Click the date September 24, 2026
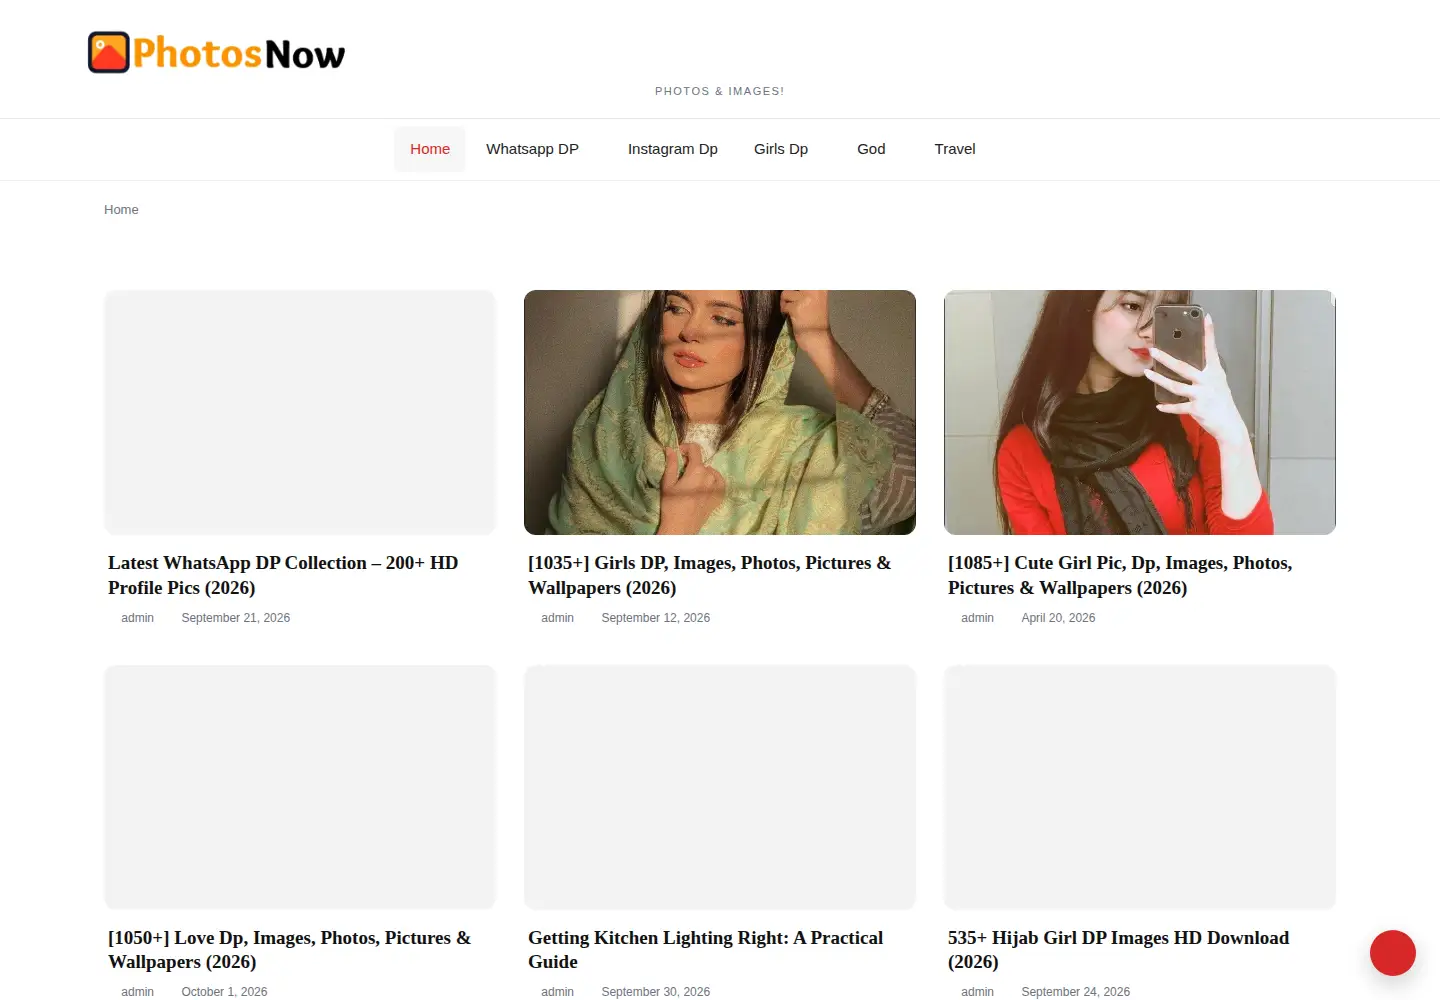This screenshot has height=1000, width=1440. coord(1076,992)
